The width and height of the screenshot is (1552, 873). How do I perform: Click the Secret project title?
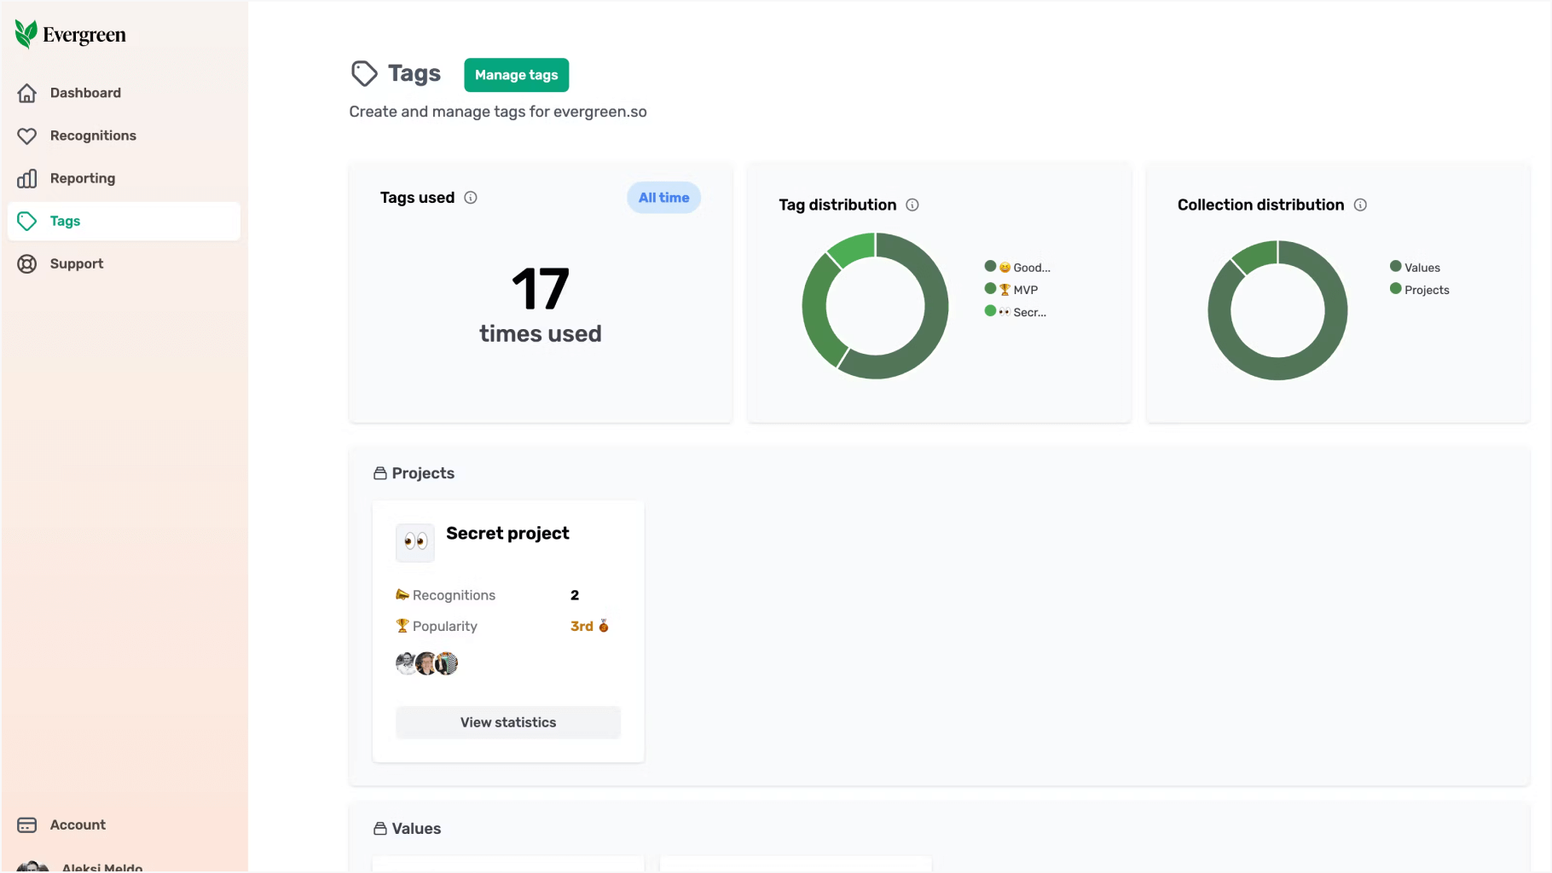(508, 533)
